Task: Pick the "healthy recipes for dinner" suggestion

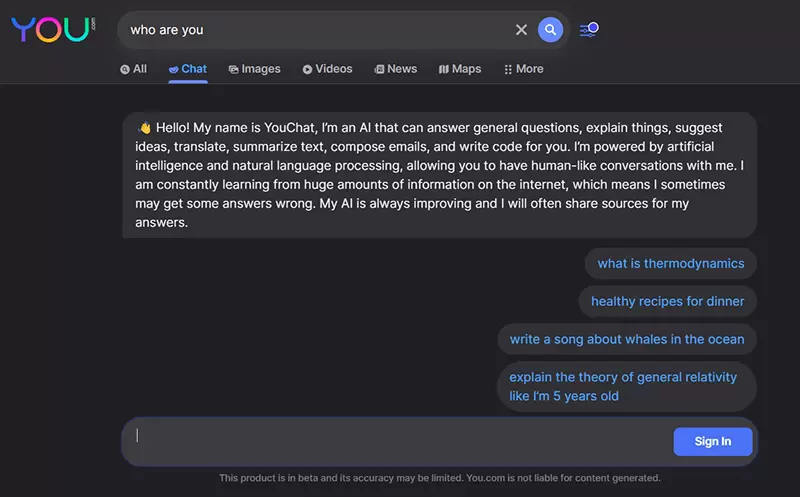Action: (x=667, y=301)
